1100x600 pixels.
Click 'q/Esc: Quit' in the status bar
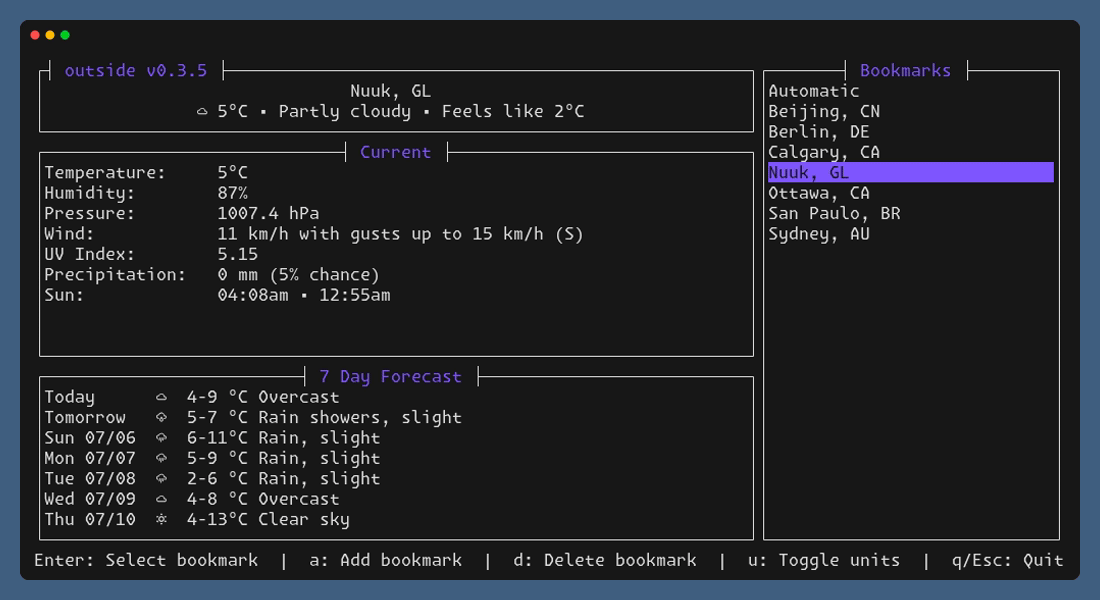pyautogui.click(x=1003, y=560)
